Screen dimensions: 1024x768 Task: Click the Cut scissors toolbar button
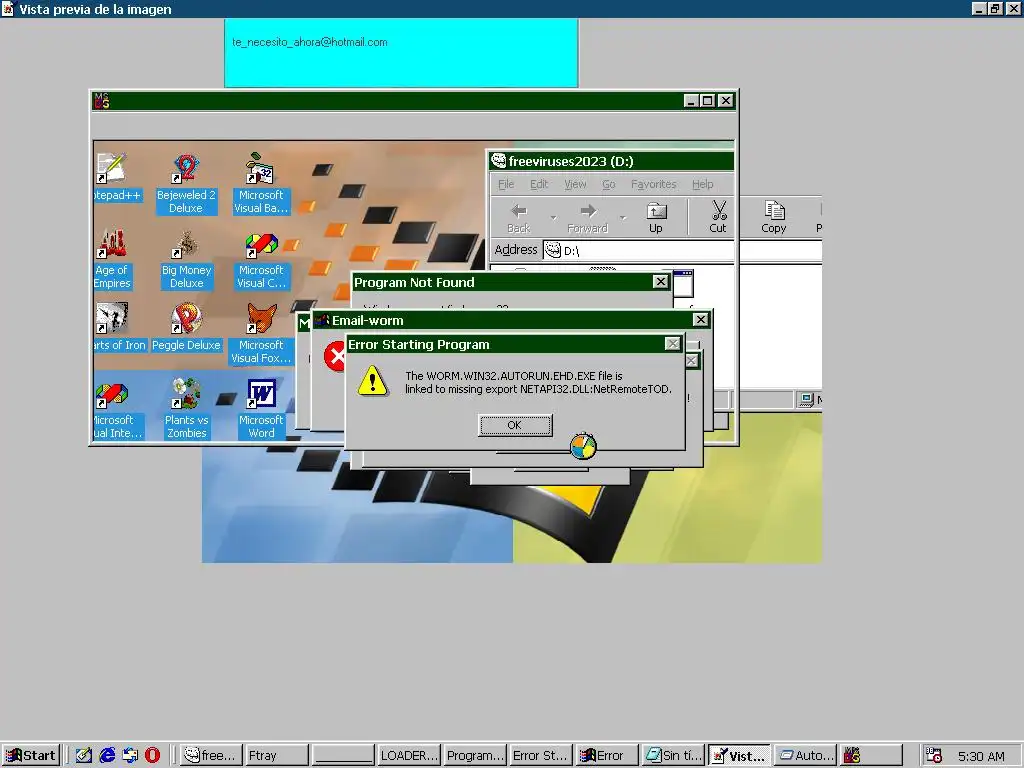click(718, 217)
